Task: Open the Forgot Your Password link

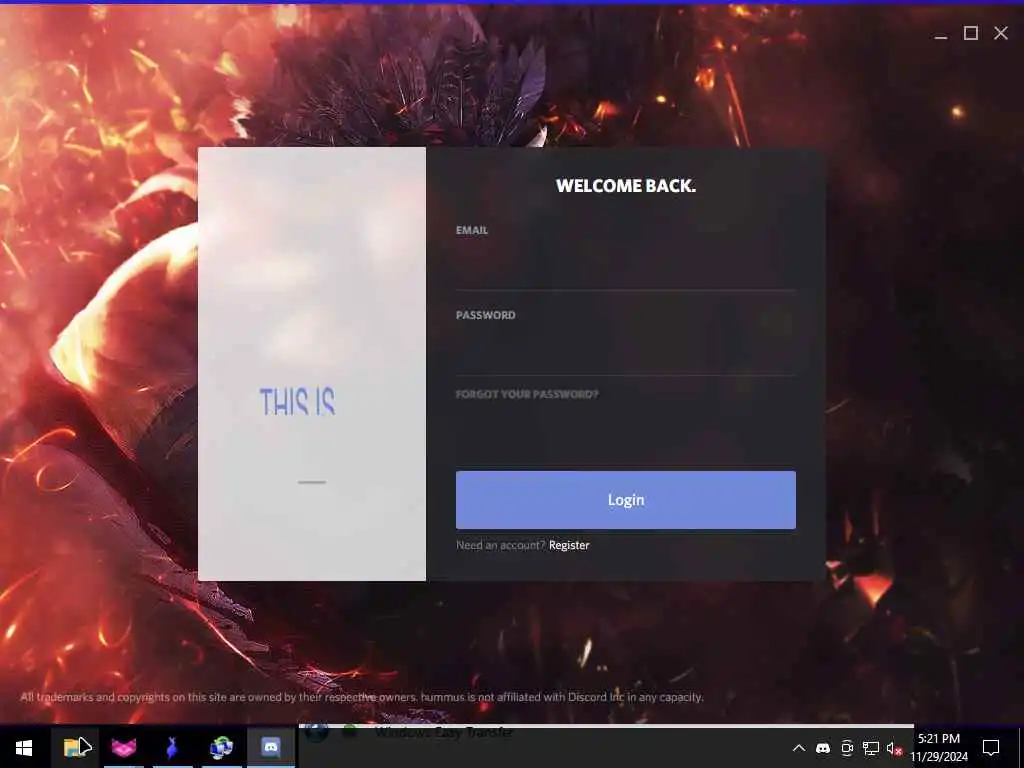Action: tap(527, 394)
